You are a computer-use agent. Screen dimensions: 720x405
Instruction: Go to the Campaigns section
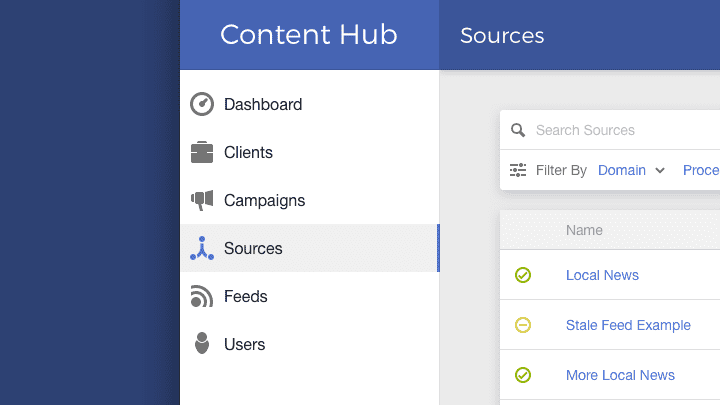point(264,200)
